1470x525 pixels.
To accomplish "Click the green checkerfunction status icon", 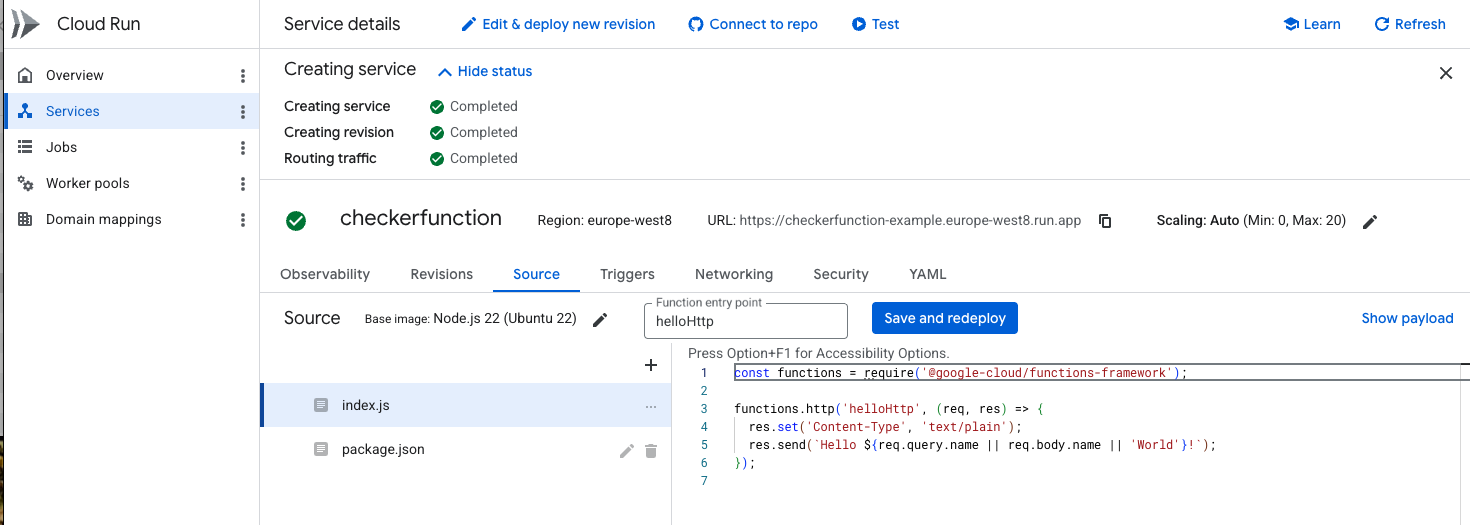I will click(296, 220).
